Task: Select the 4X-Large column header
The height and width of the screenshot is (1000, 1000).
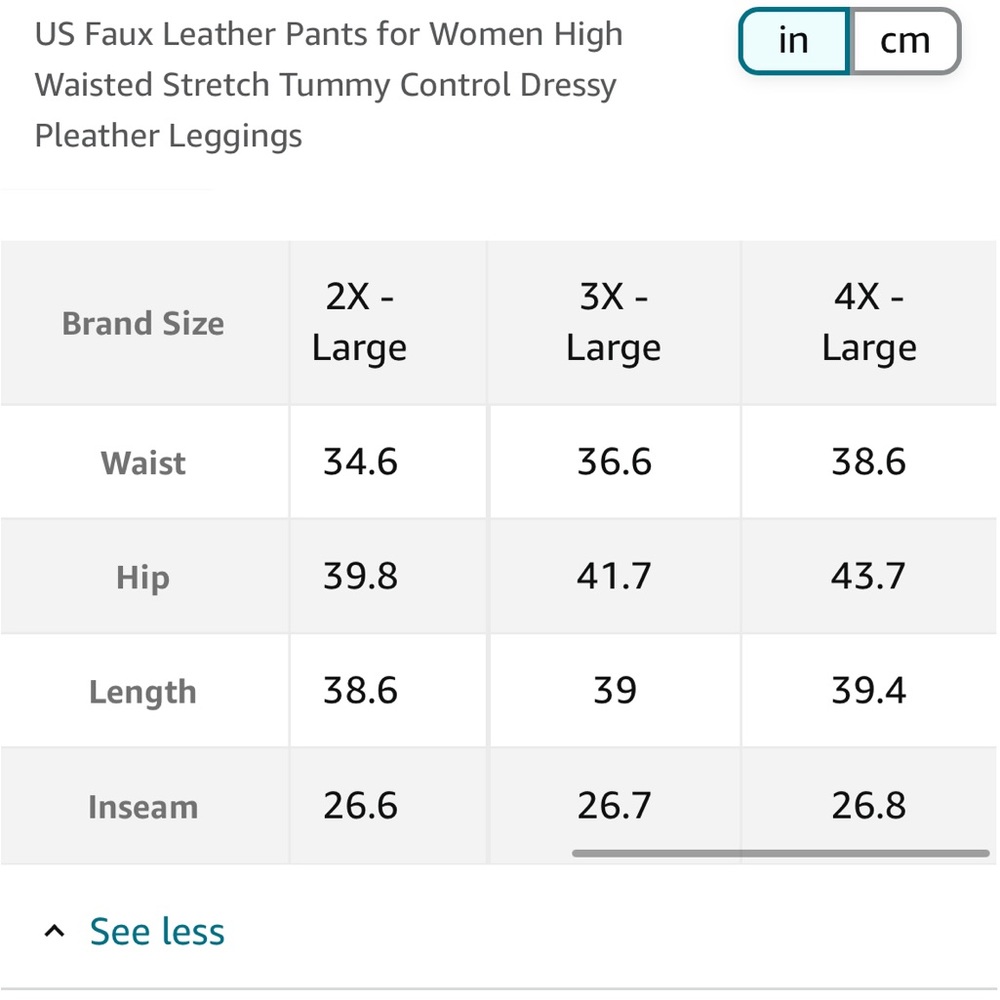Action: [x=868, y=322]
